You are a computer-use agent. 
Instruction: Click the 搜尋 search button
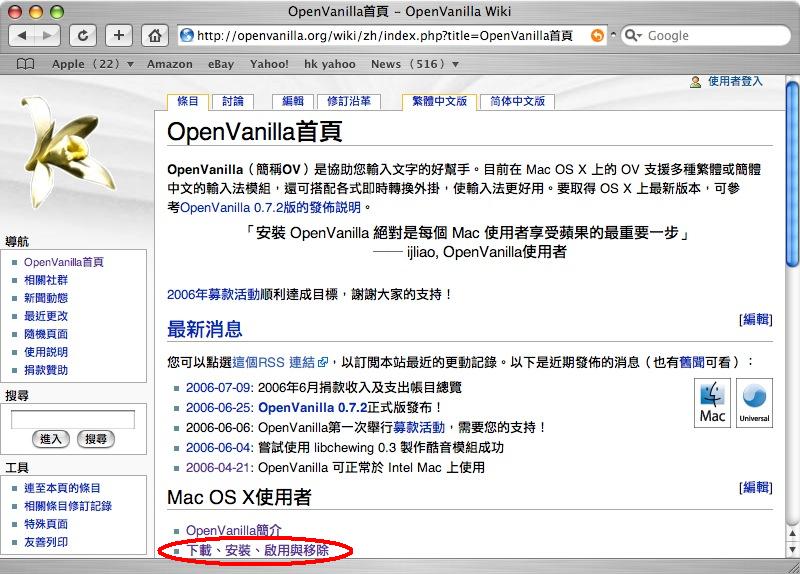coord(95,439)
